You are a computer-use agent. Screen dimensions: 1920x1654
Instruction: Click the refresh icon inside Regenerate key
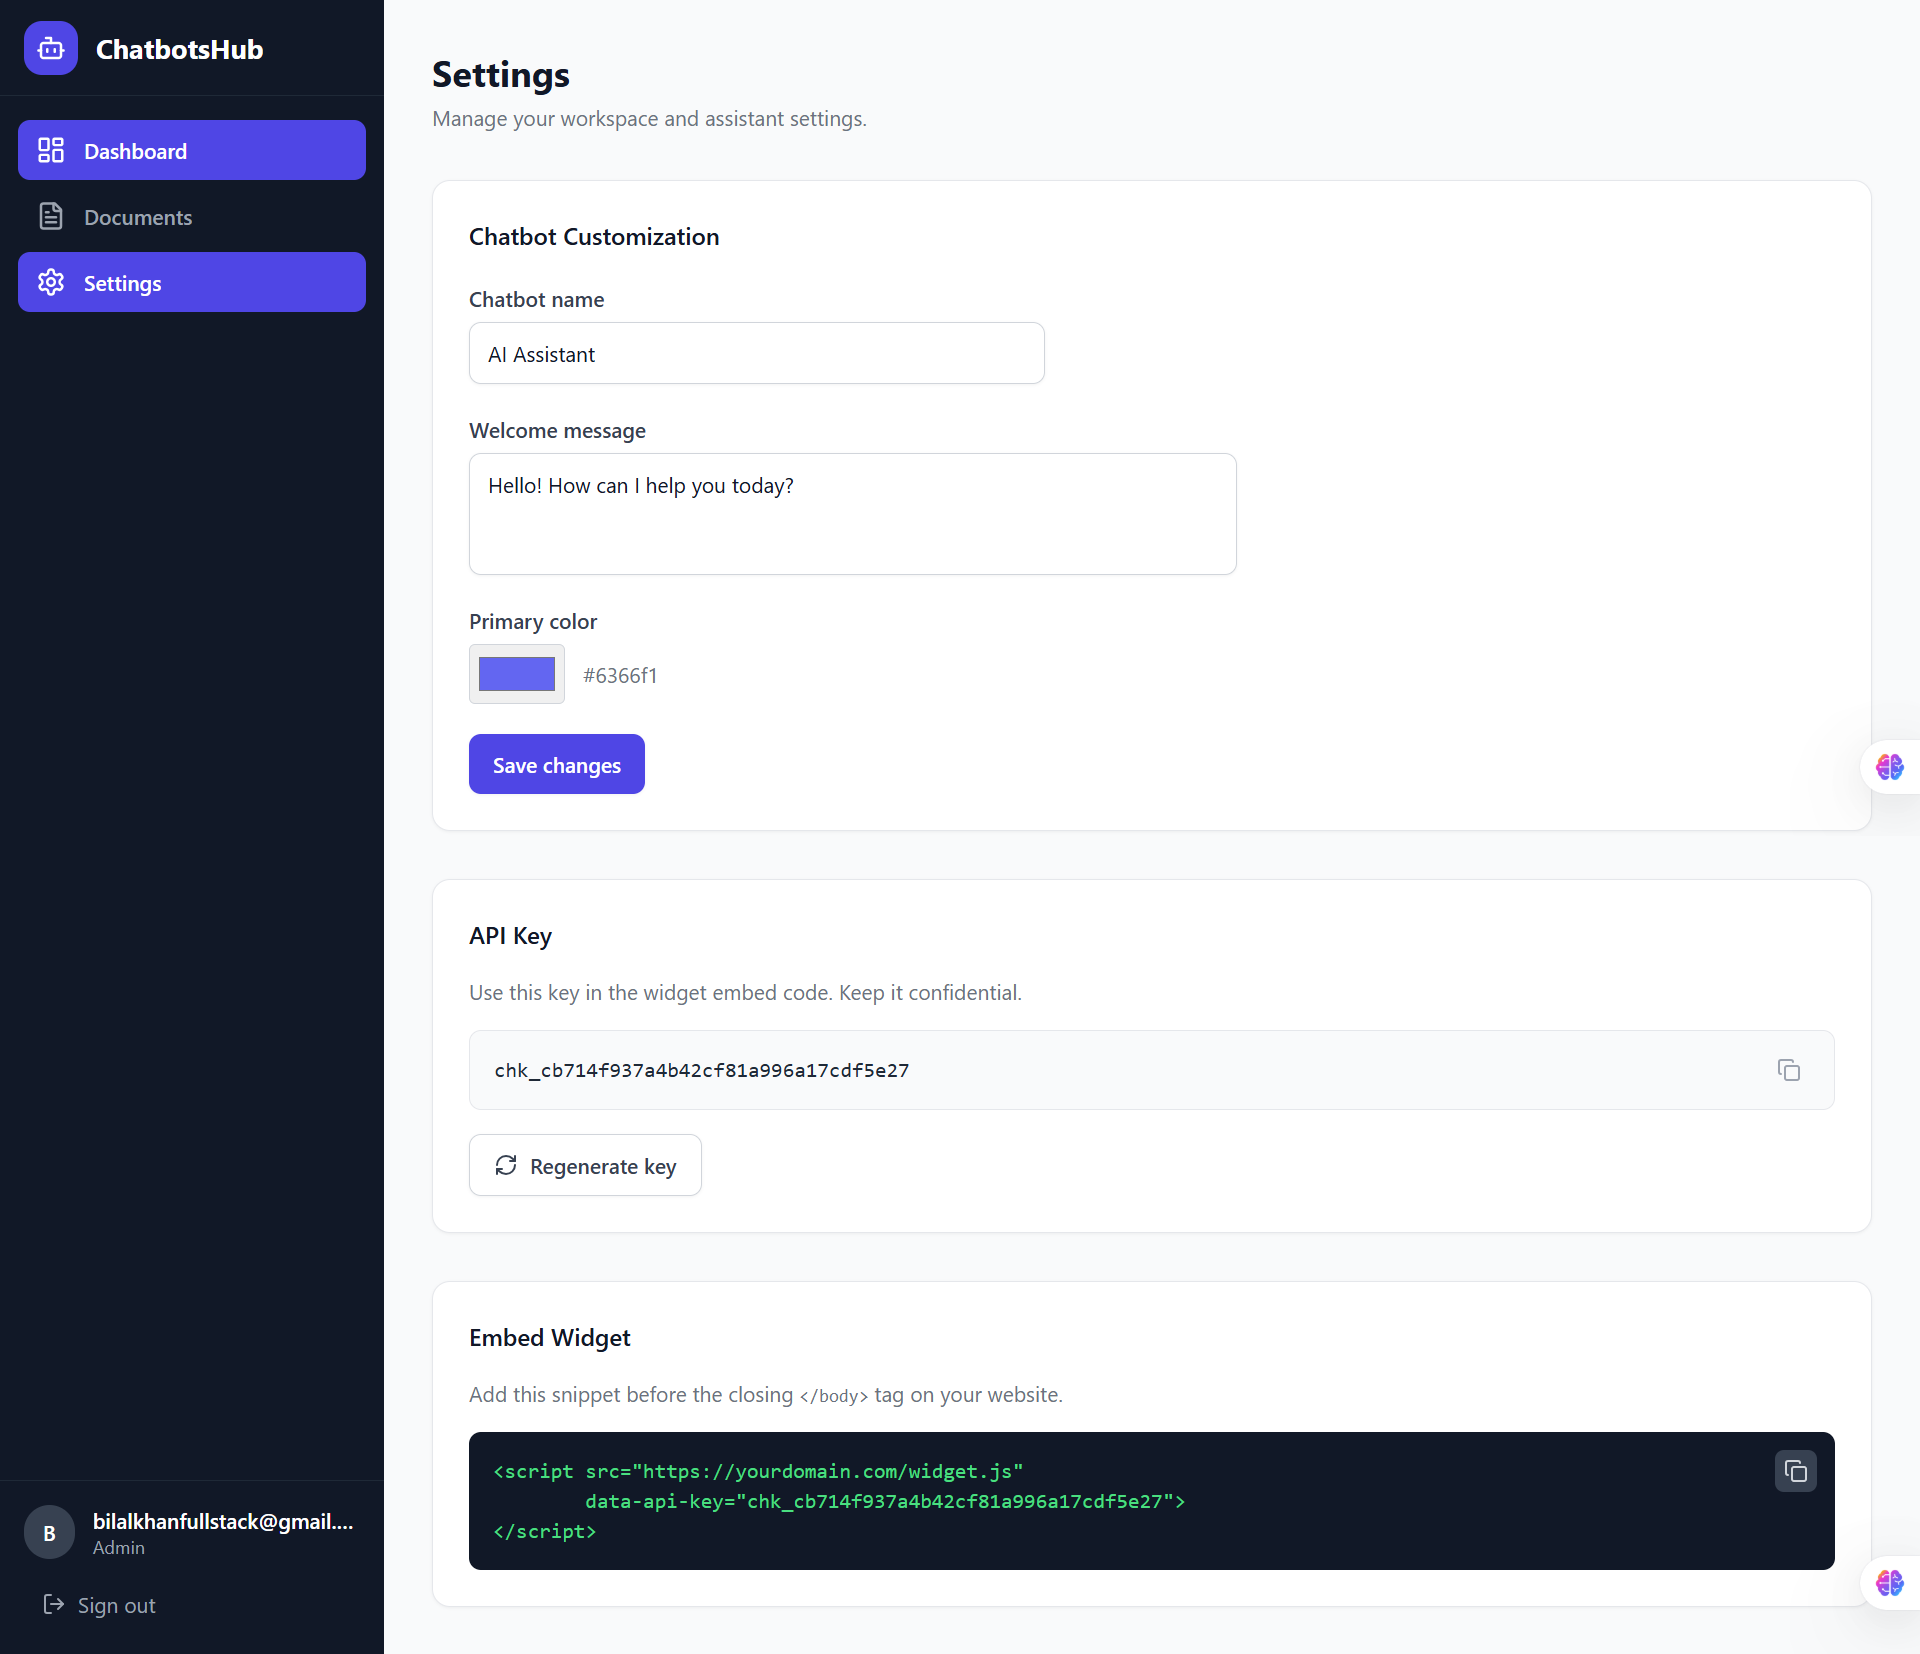tap(506, 1166)
